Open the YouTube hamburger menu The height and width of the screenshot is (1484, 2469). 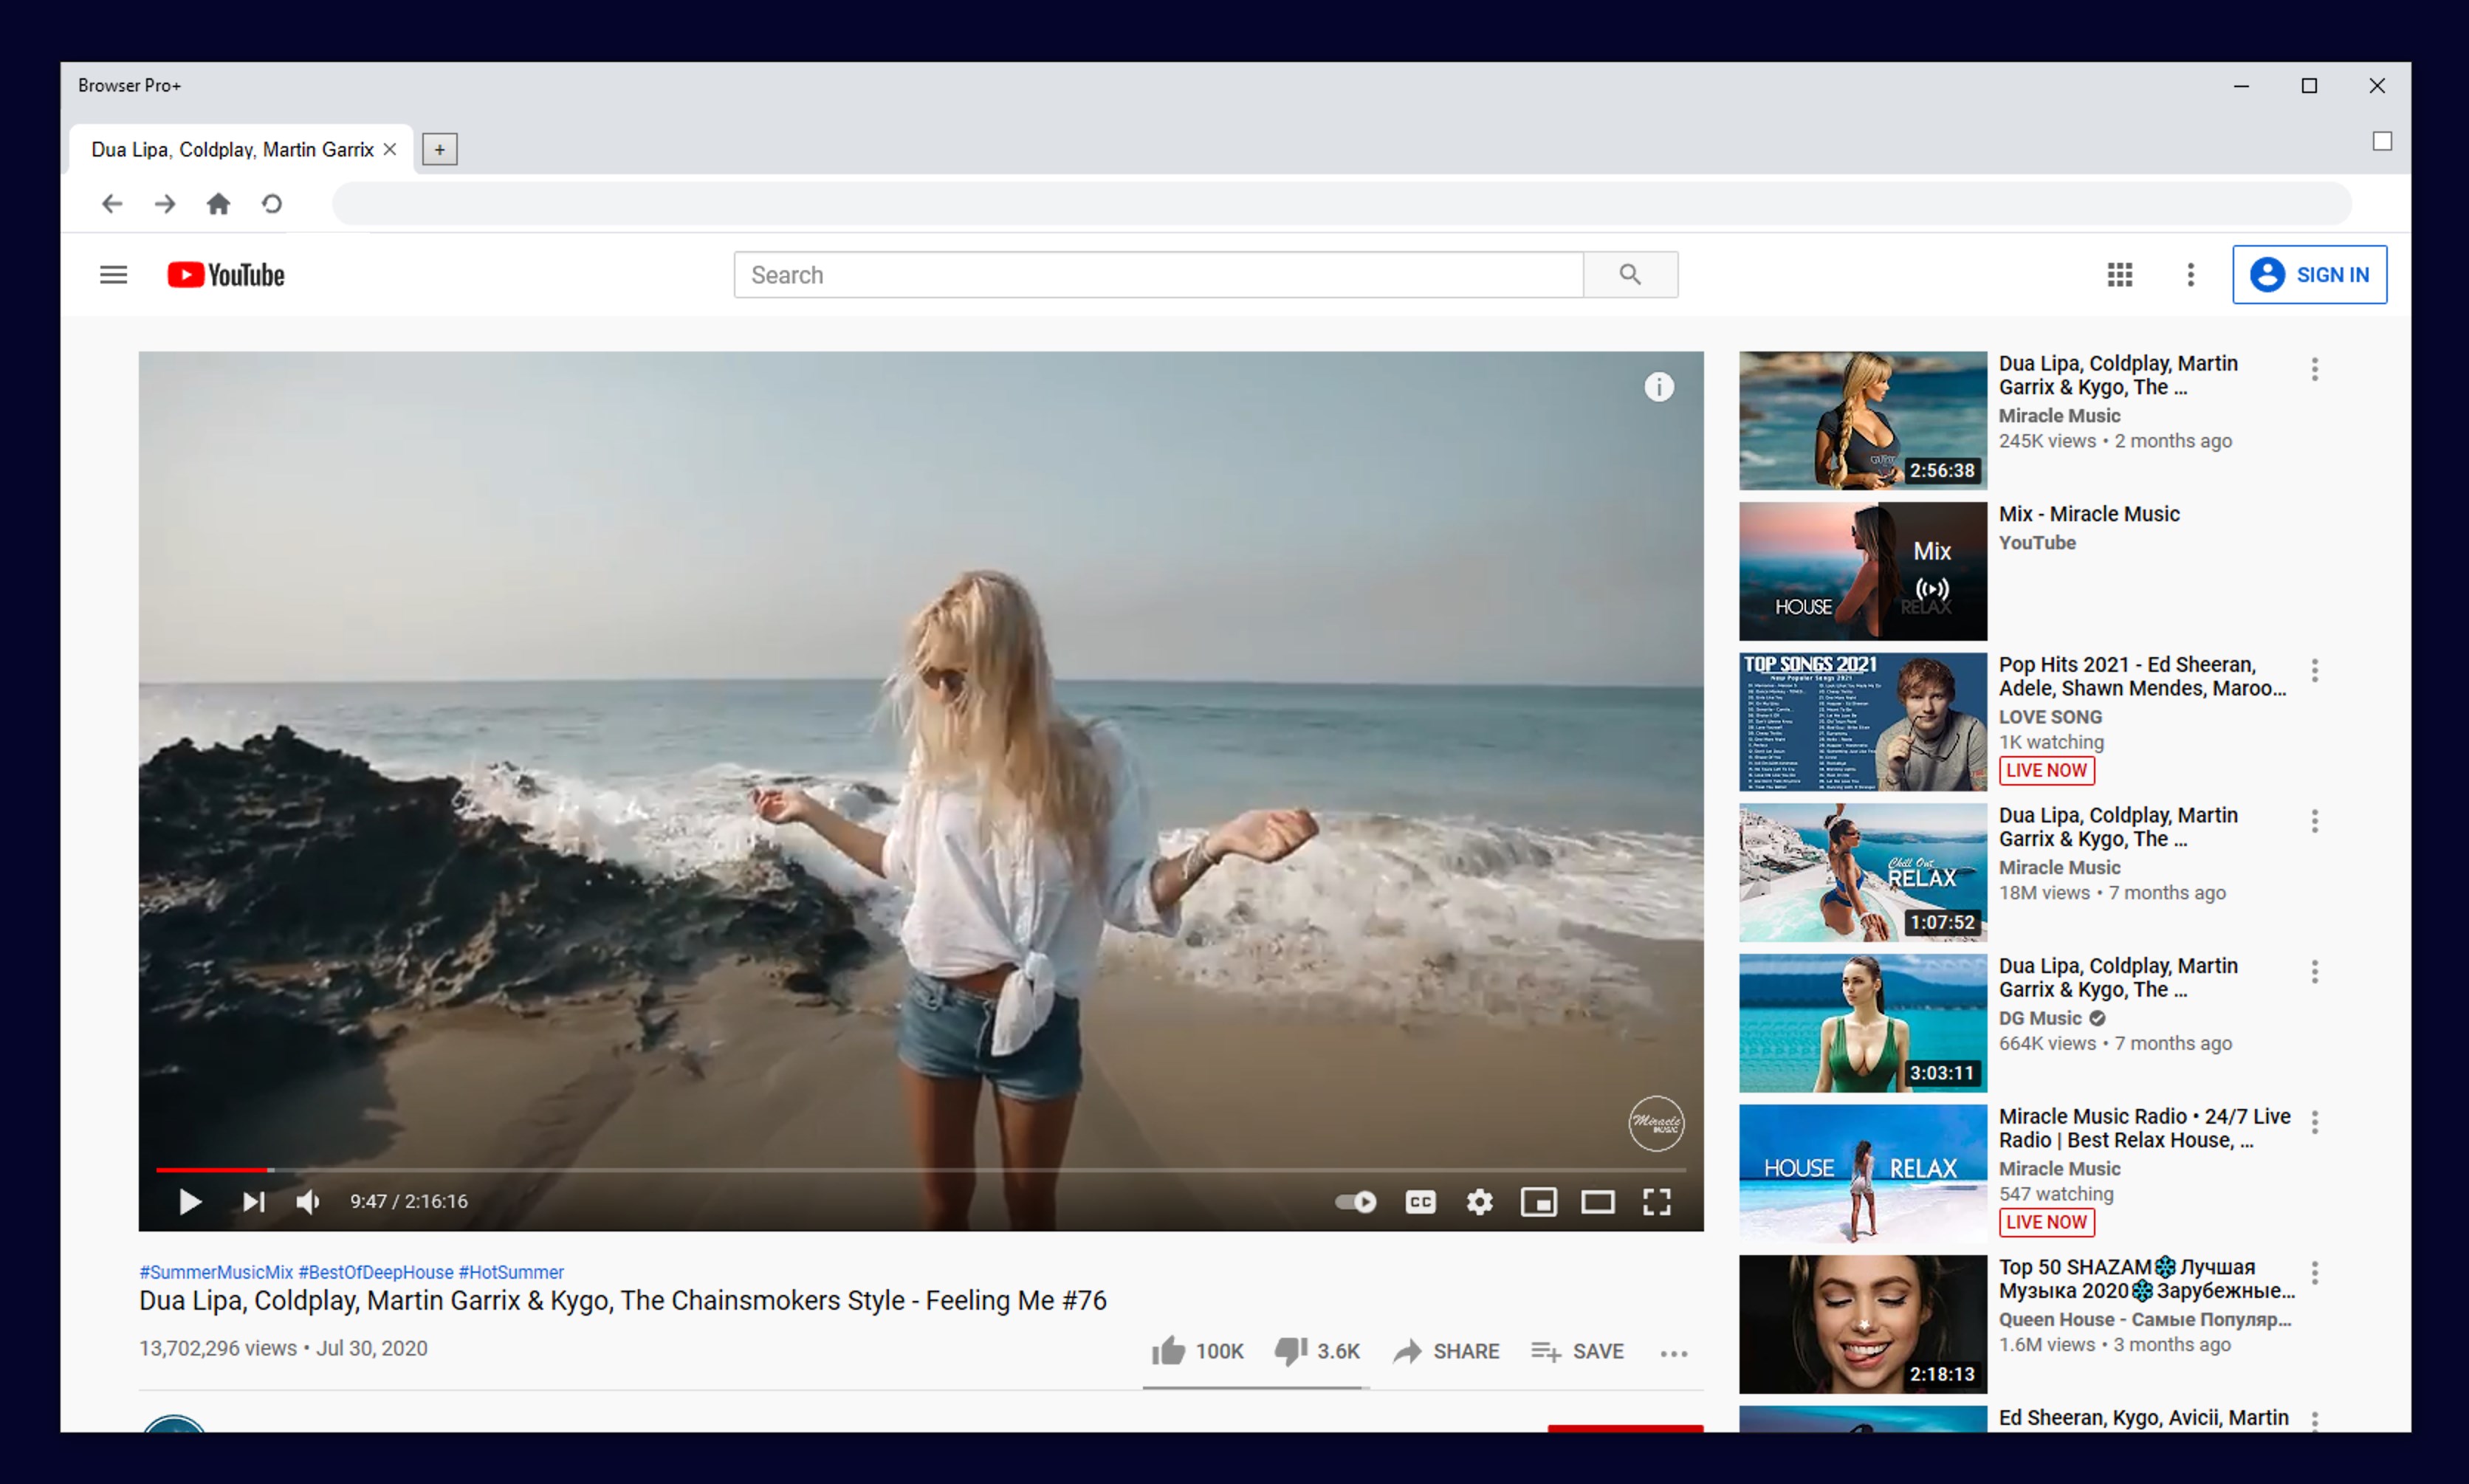pos(113,274)
